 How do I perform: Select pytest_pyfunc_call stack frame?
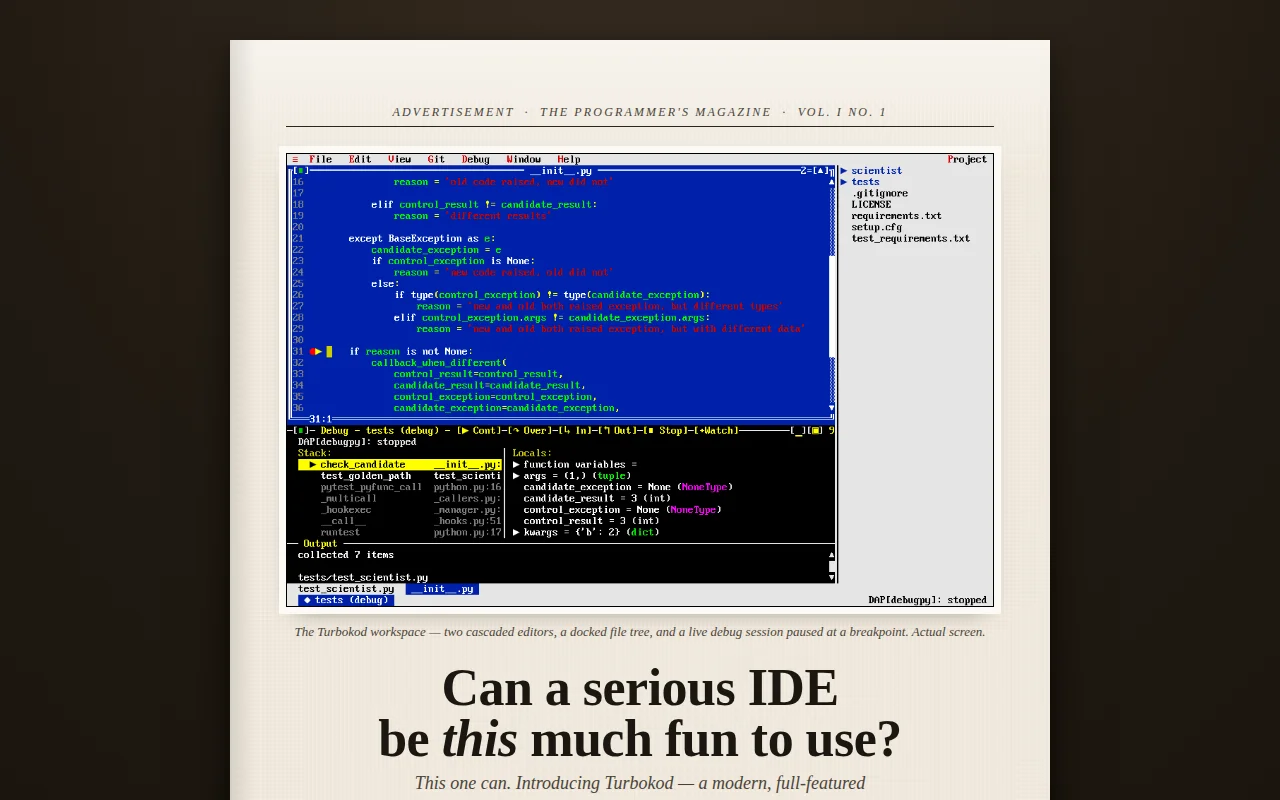pos(400,487)
